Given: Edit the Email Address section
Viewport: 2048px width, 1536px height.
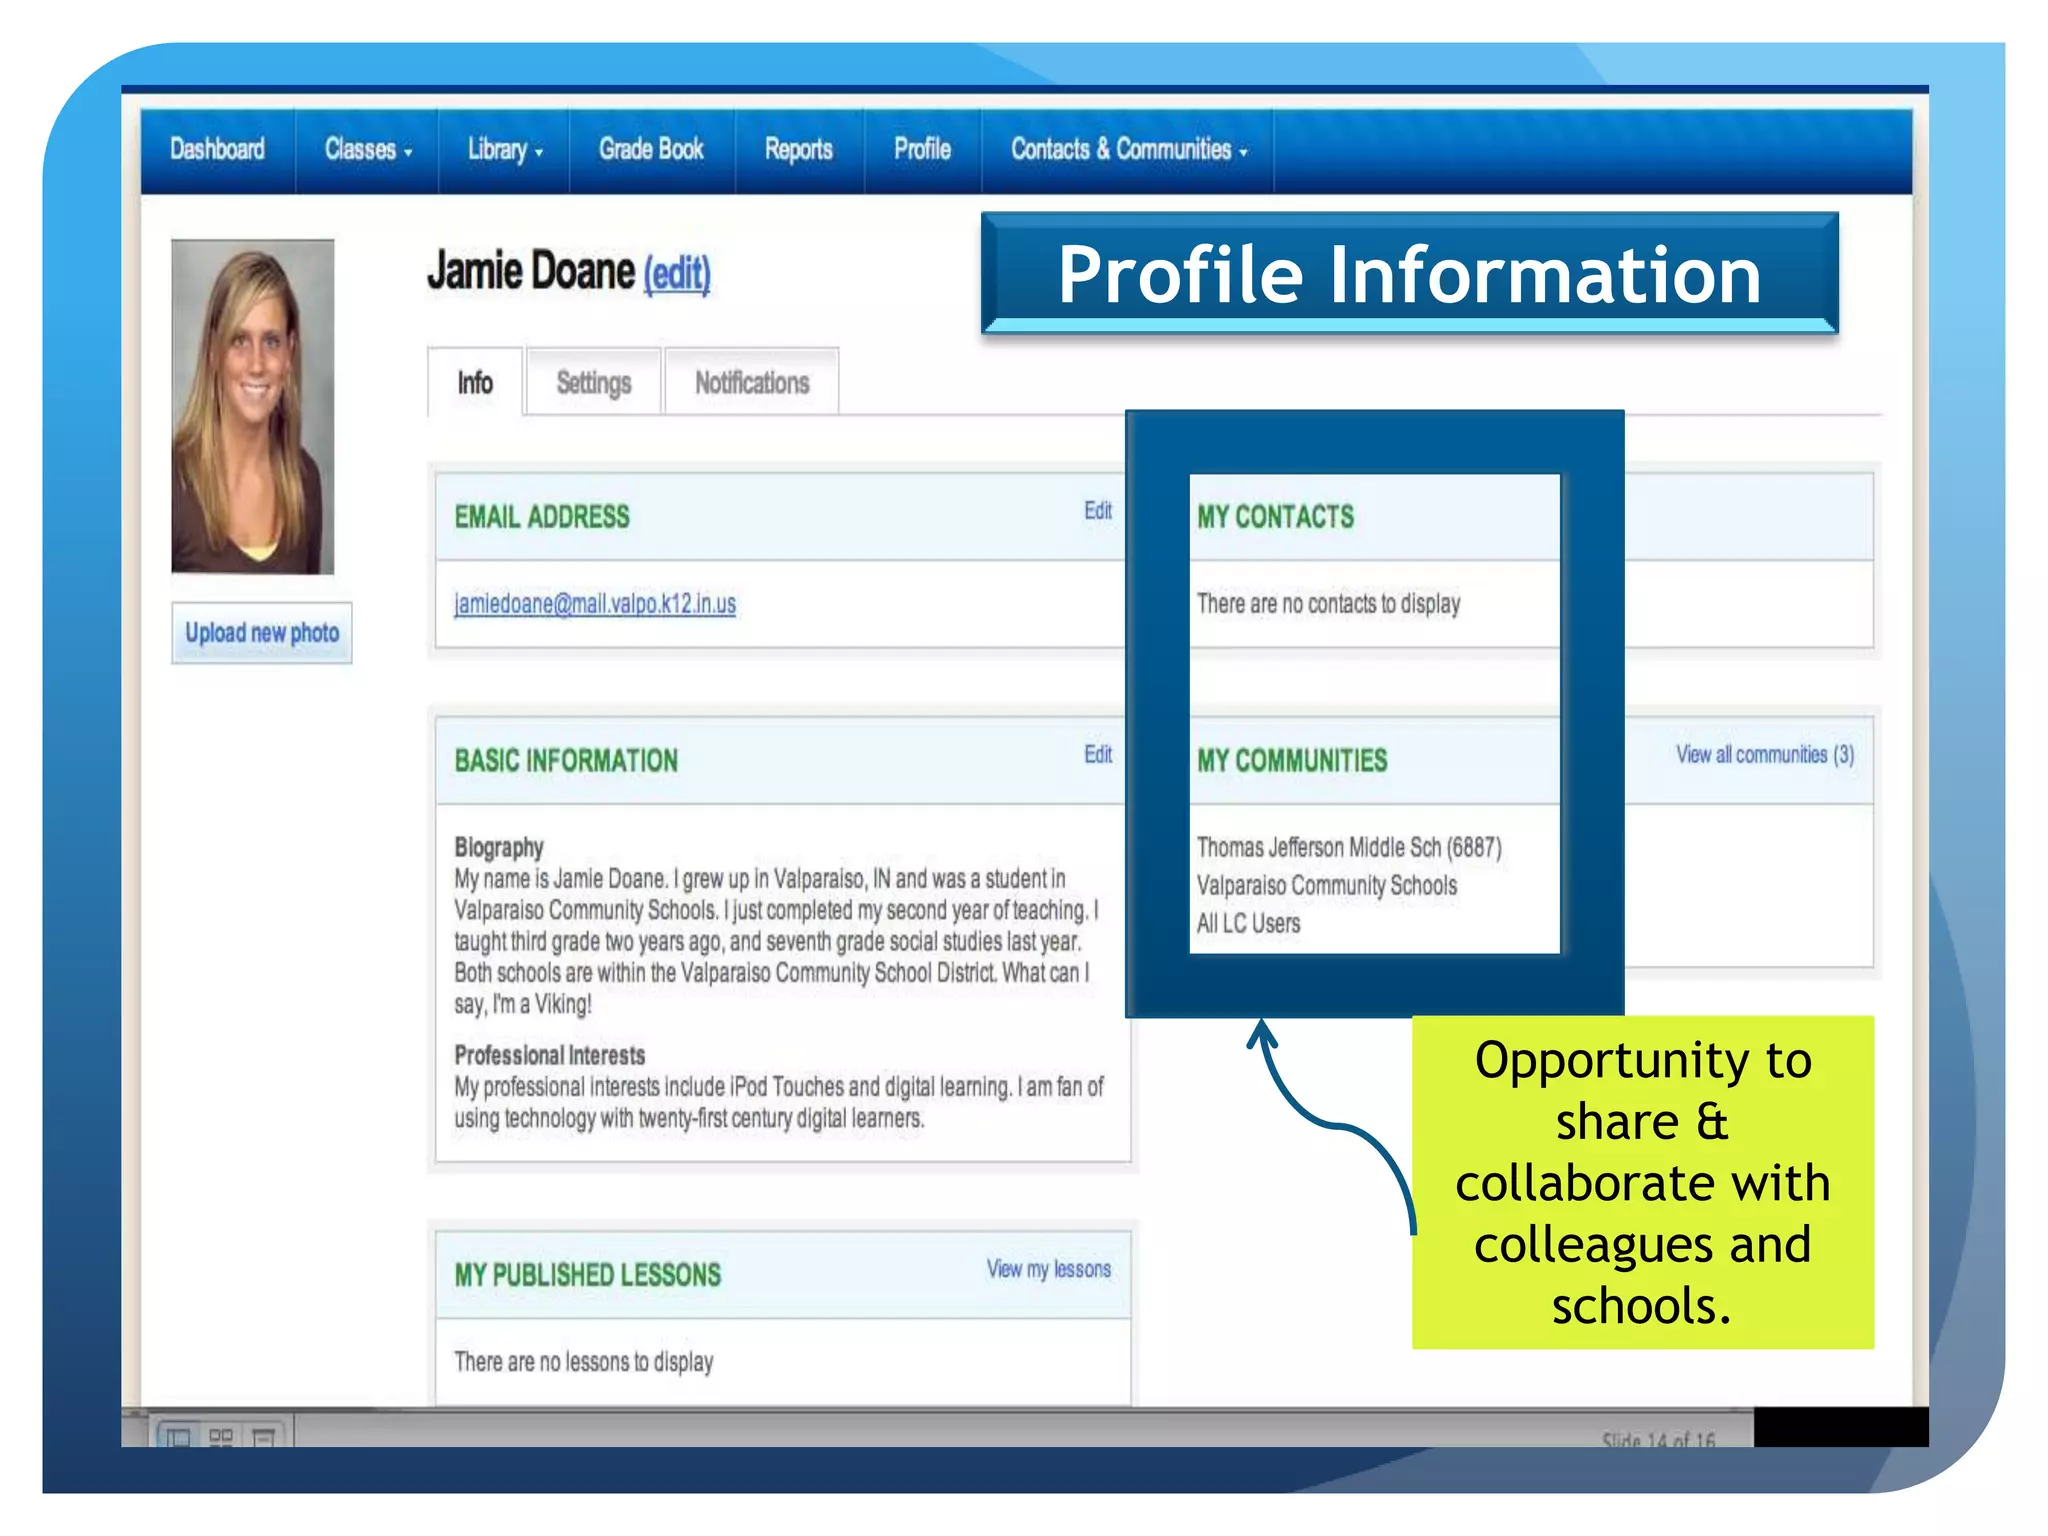Looking at the screenshot, I should click(1097, 511).
